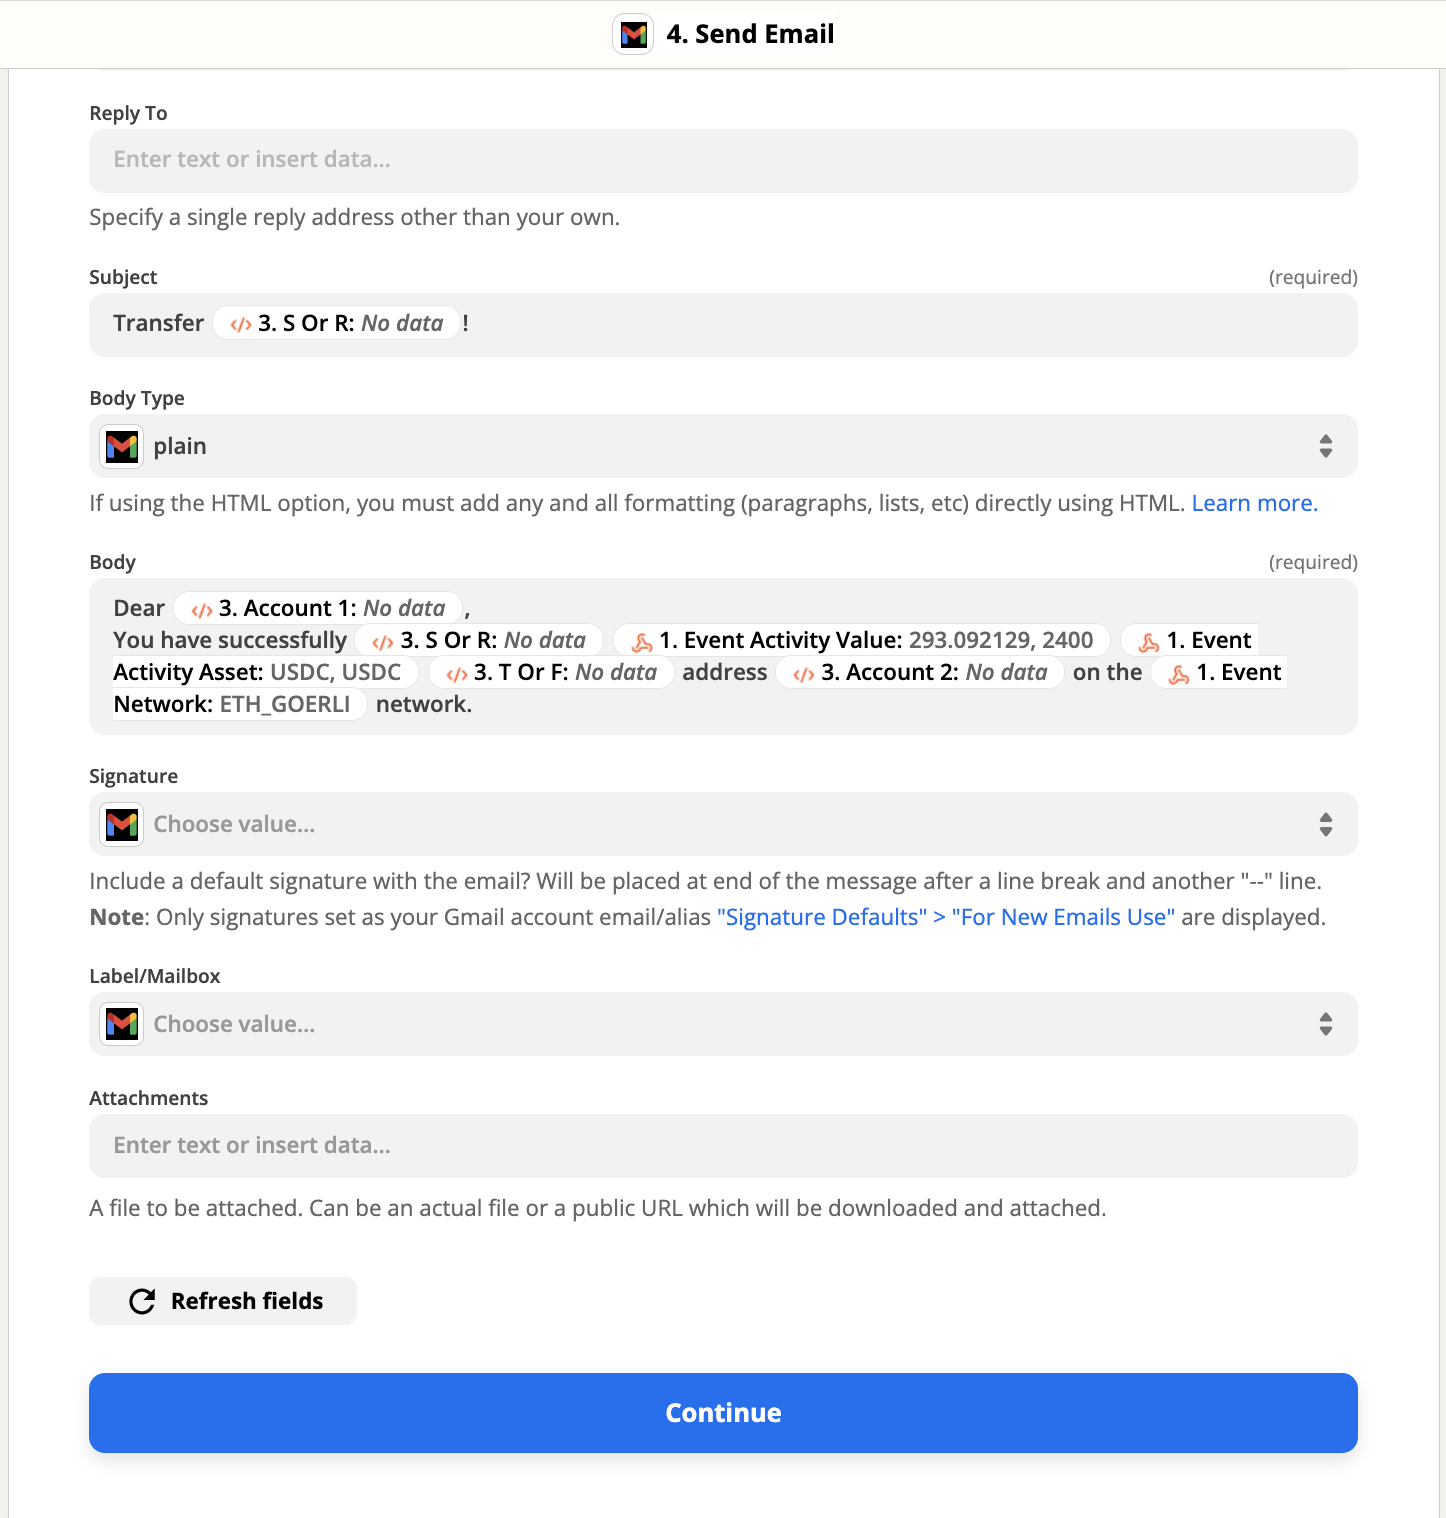Click the code icon on the '3. S Or R' subject pill

click(239, 323)
